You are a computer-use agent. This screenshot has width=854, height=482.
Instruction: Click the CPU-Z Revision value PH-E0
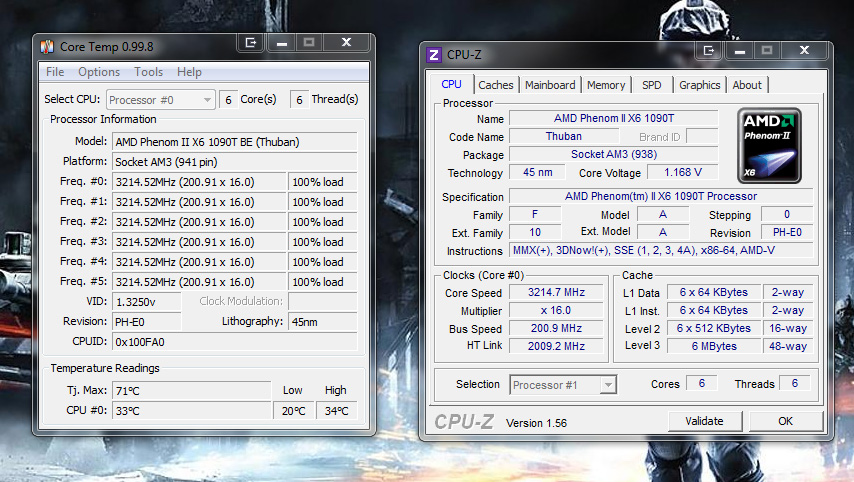(x=787, y=233)
